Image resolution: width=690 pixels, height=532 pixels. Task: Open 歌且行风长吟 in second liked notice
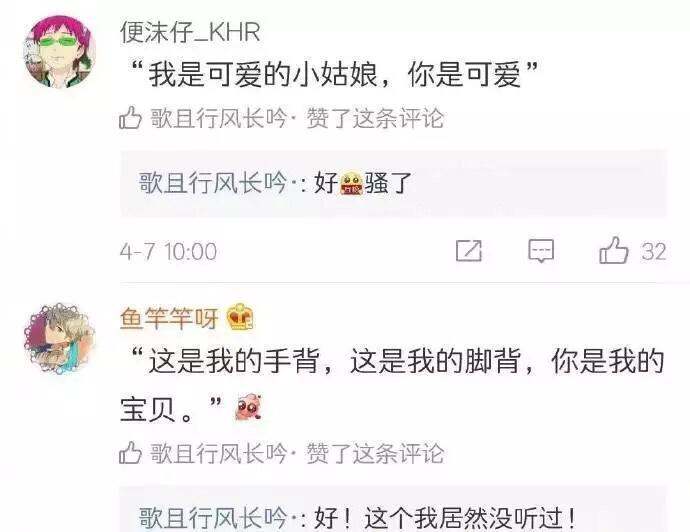pyautogui.click(x=218, y=453)
